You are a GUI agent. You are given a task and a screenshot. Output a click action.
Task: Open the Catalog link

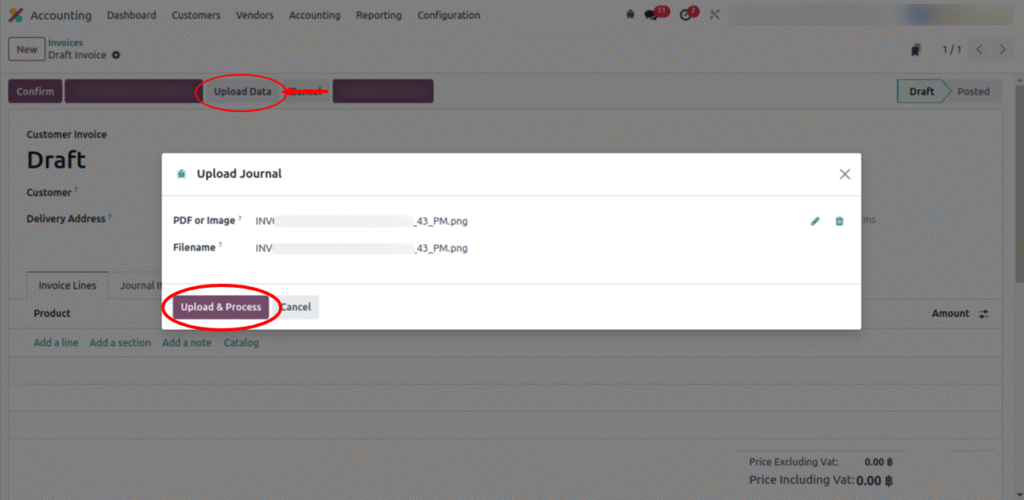pos(241,343)
